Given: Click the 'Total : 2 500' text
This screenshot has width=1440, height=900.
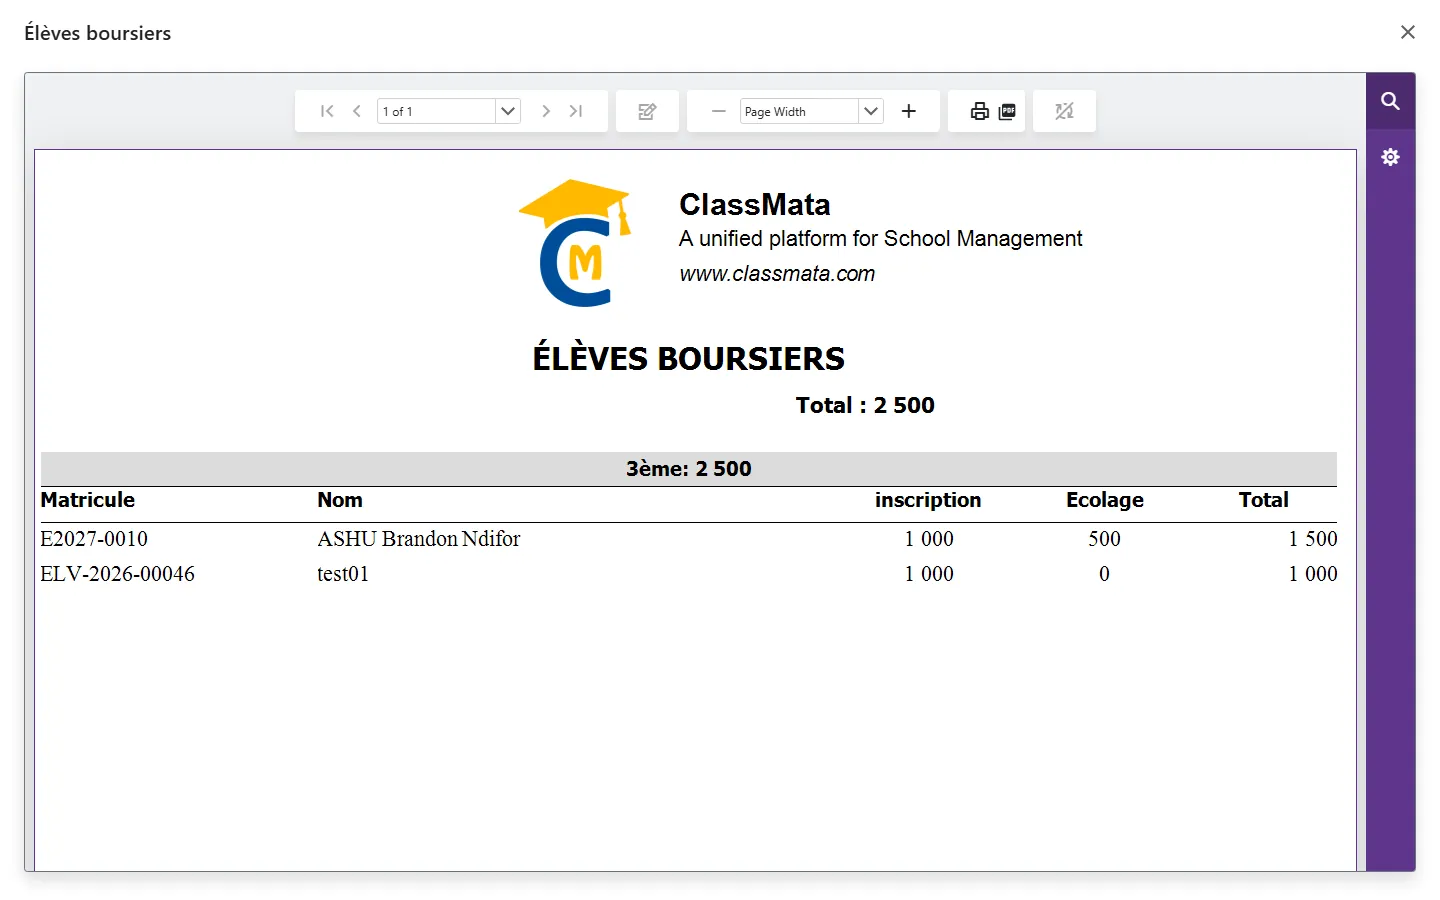Looking at the screenshot, I should pyautogui.click(x=865, y=405).
